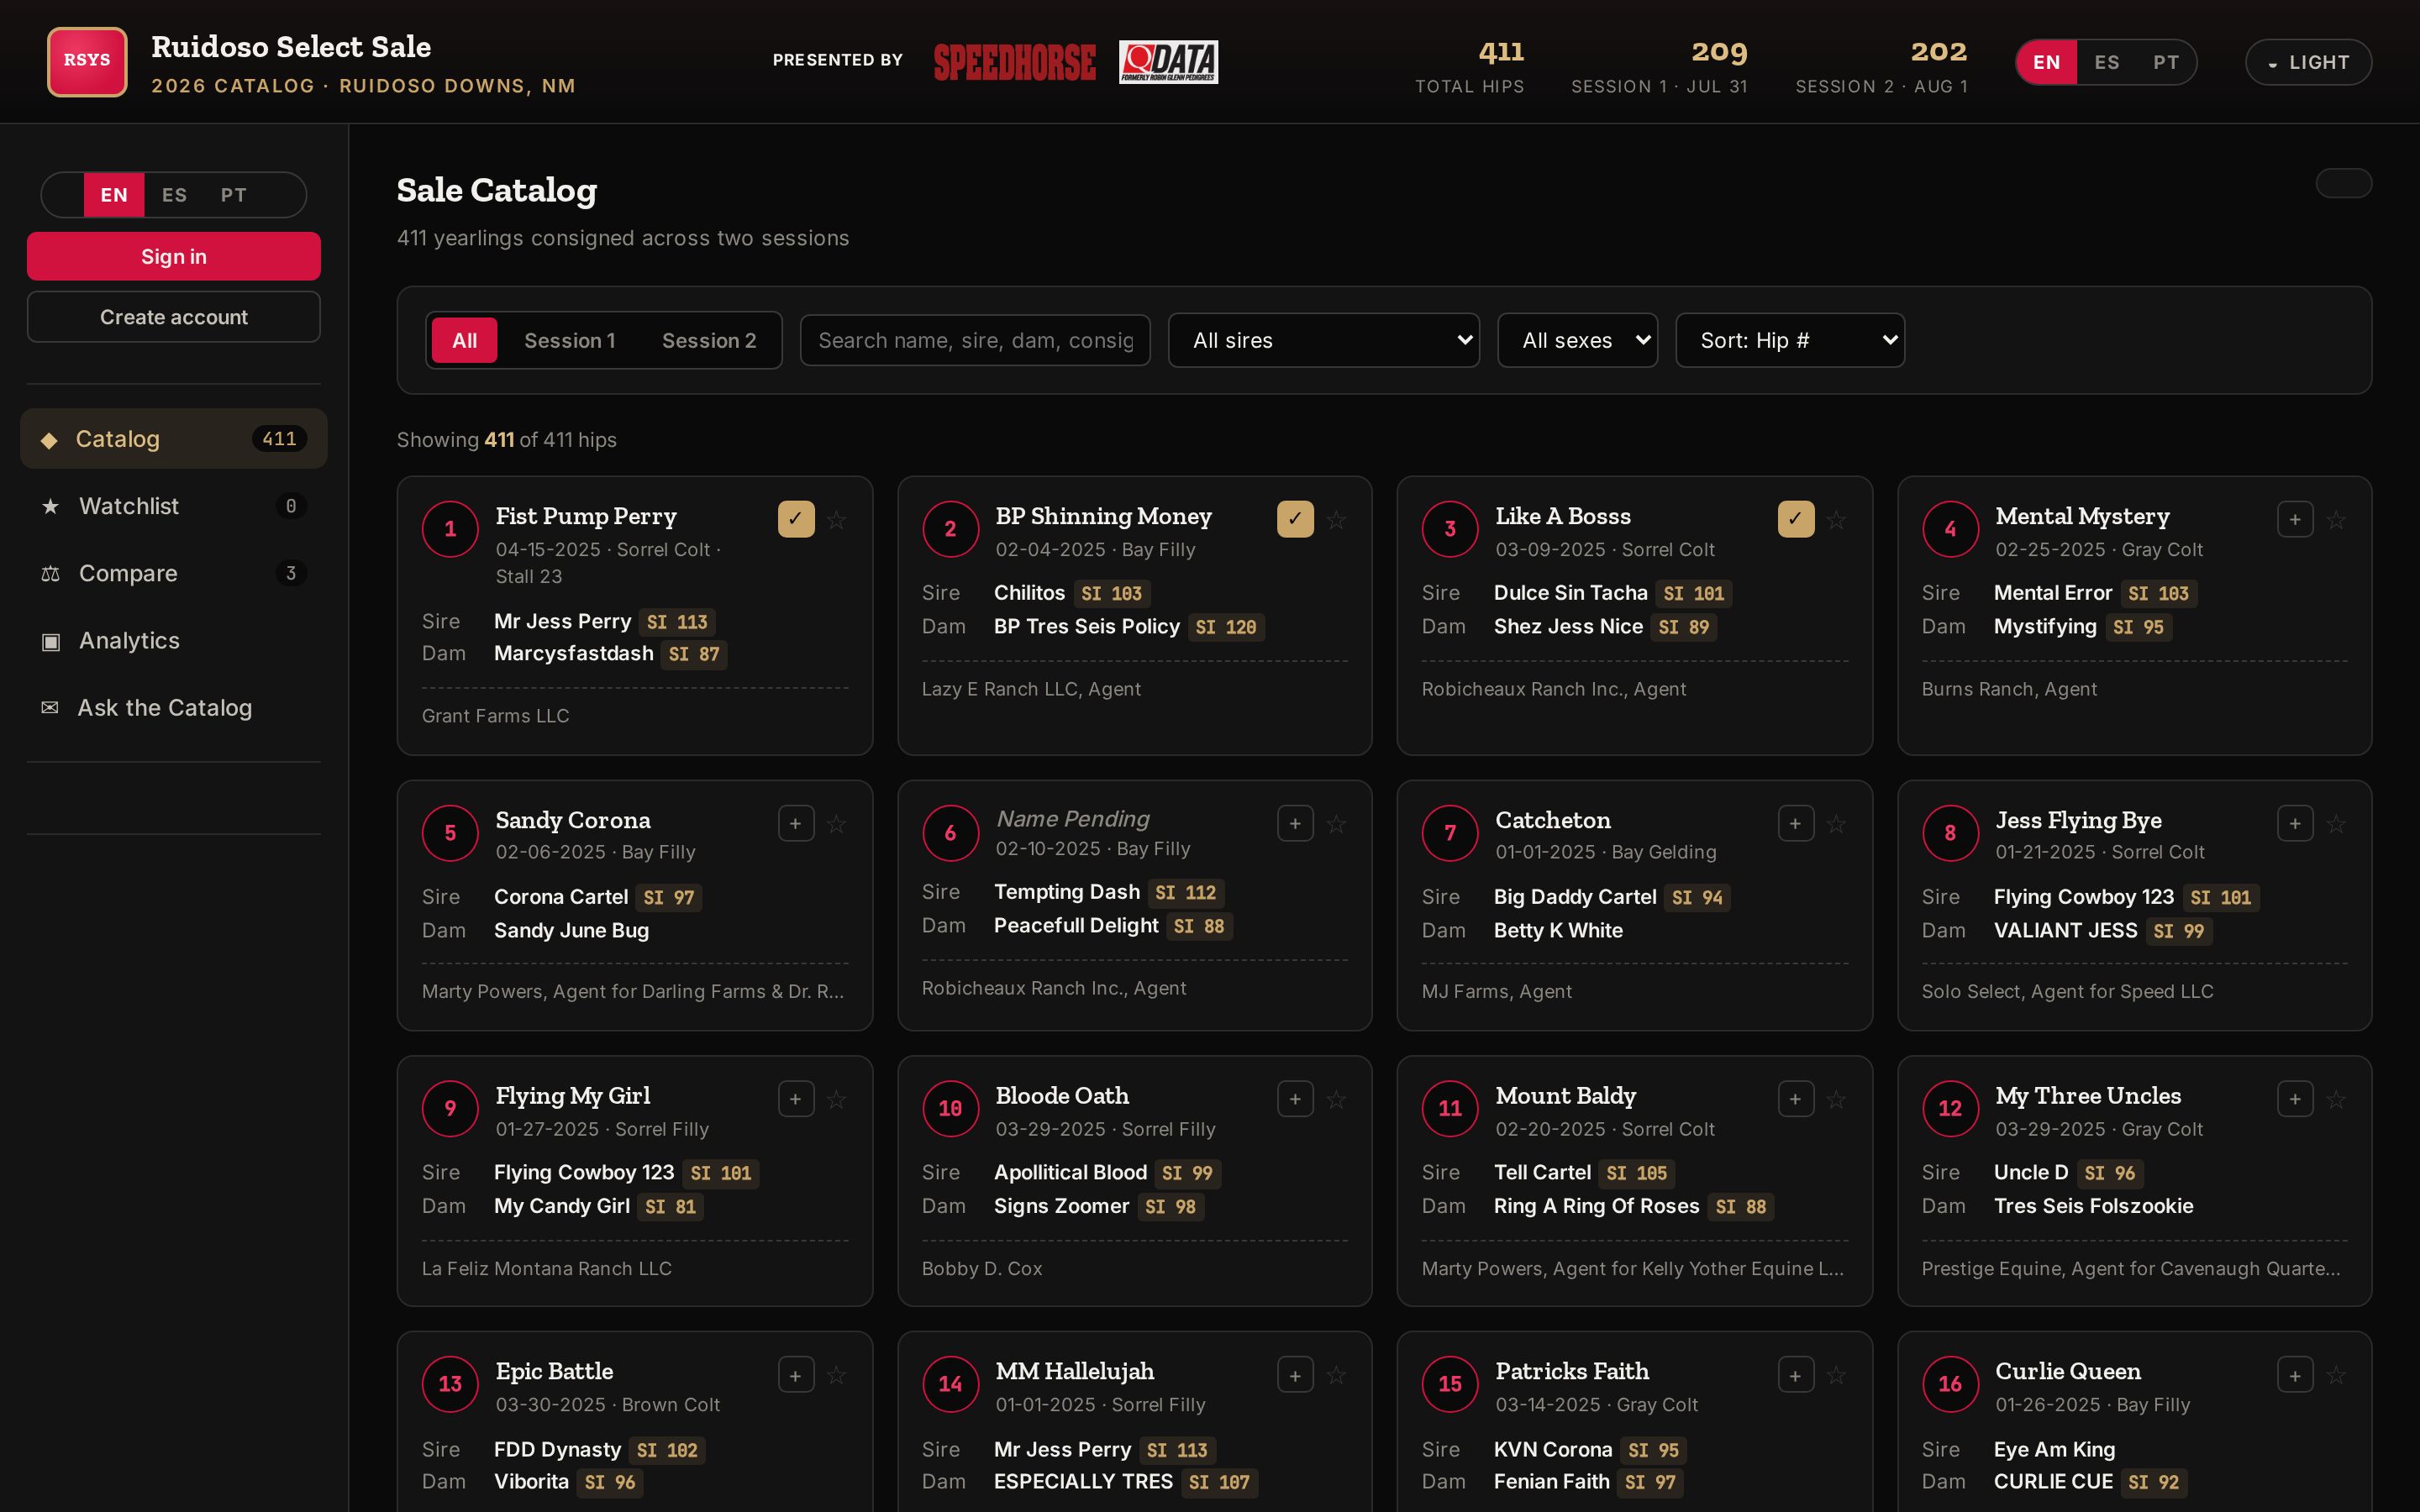Add Jess Flying Bye to compare
The width and height of the screenshot is (2420, 1512).
(x=2295, y=824)
